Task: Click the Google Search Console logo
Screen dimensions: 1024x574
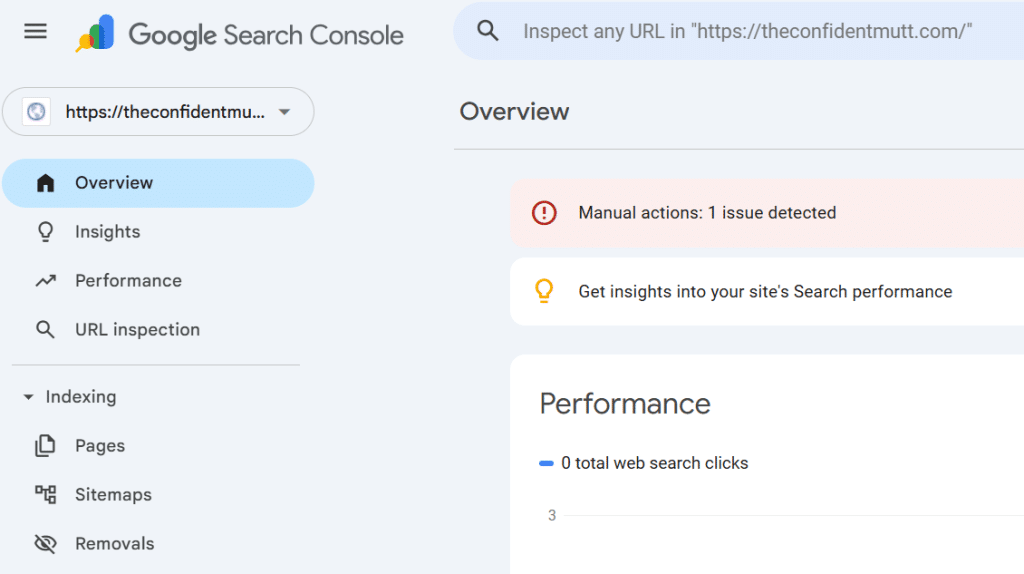Action: pyautogui.click(x=239, y=34)
